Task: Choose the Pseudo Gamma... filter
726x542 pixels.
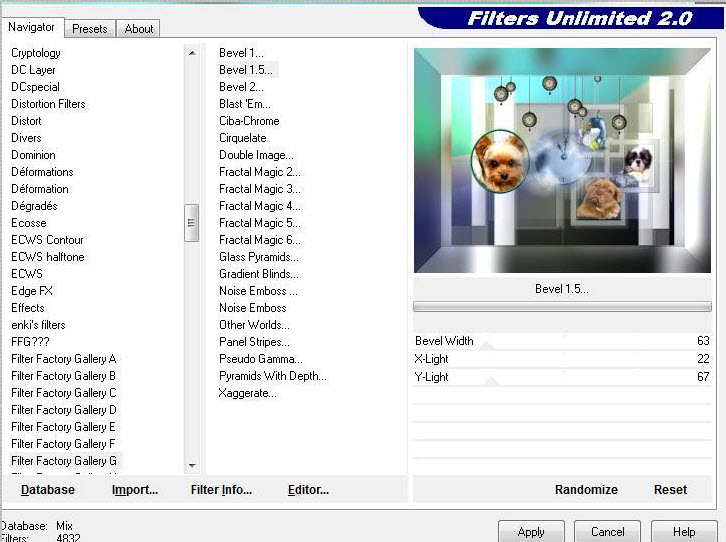Action: [261, 359]
